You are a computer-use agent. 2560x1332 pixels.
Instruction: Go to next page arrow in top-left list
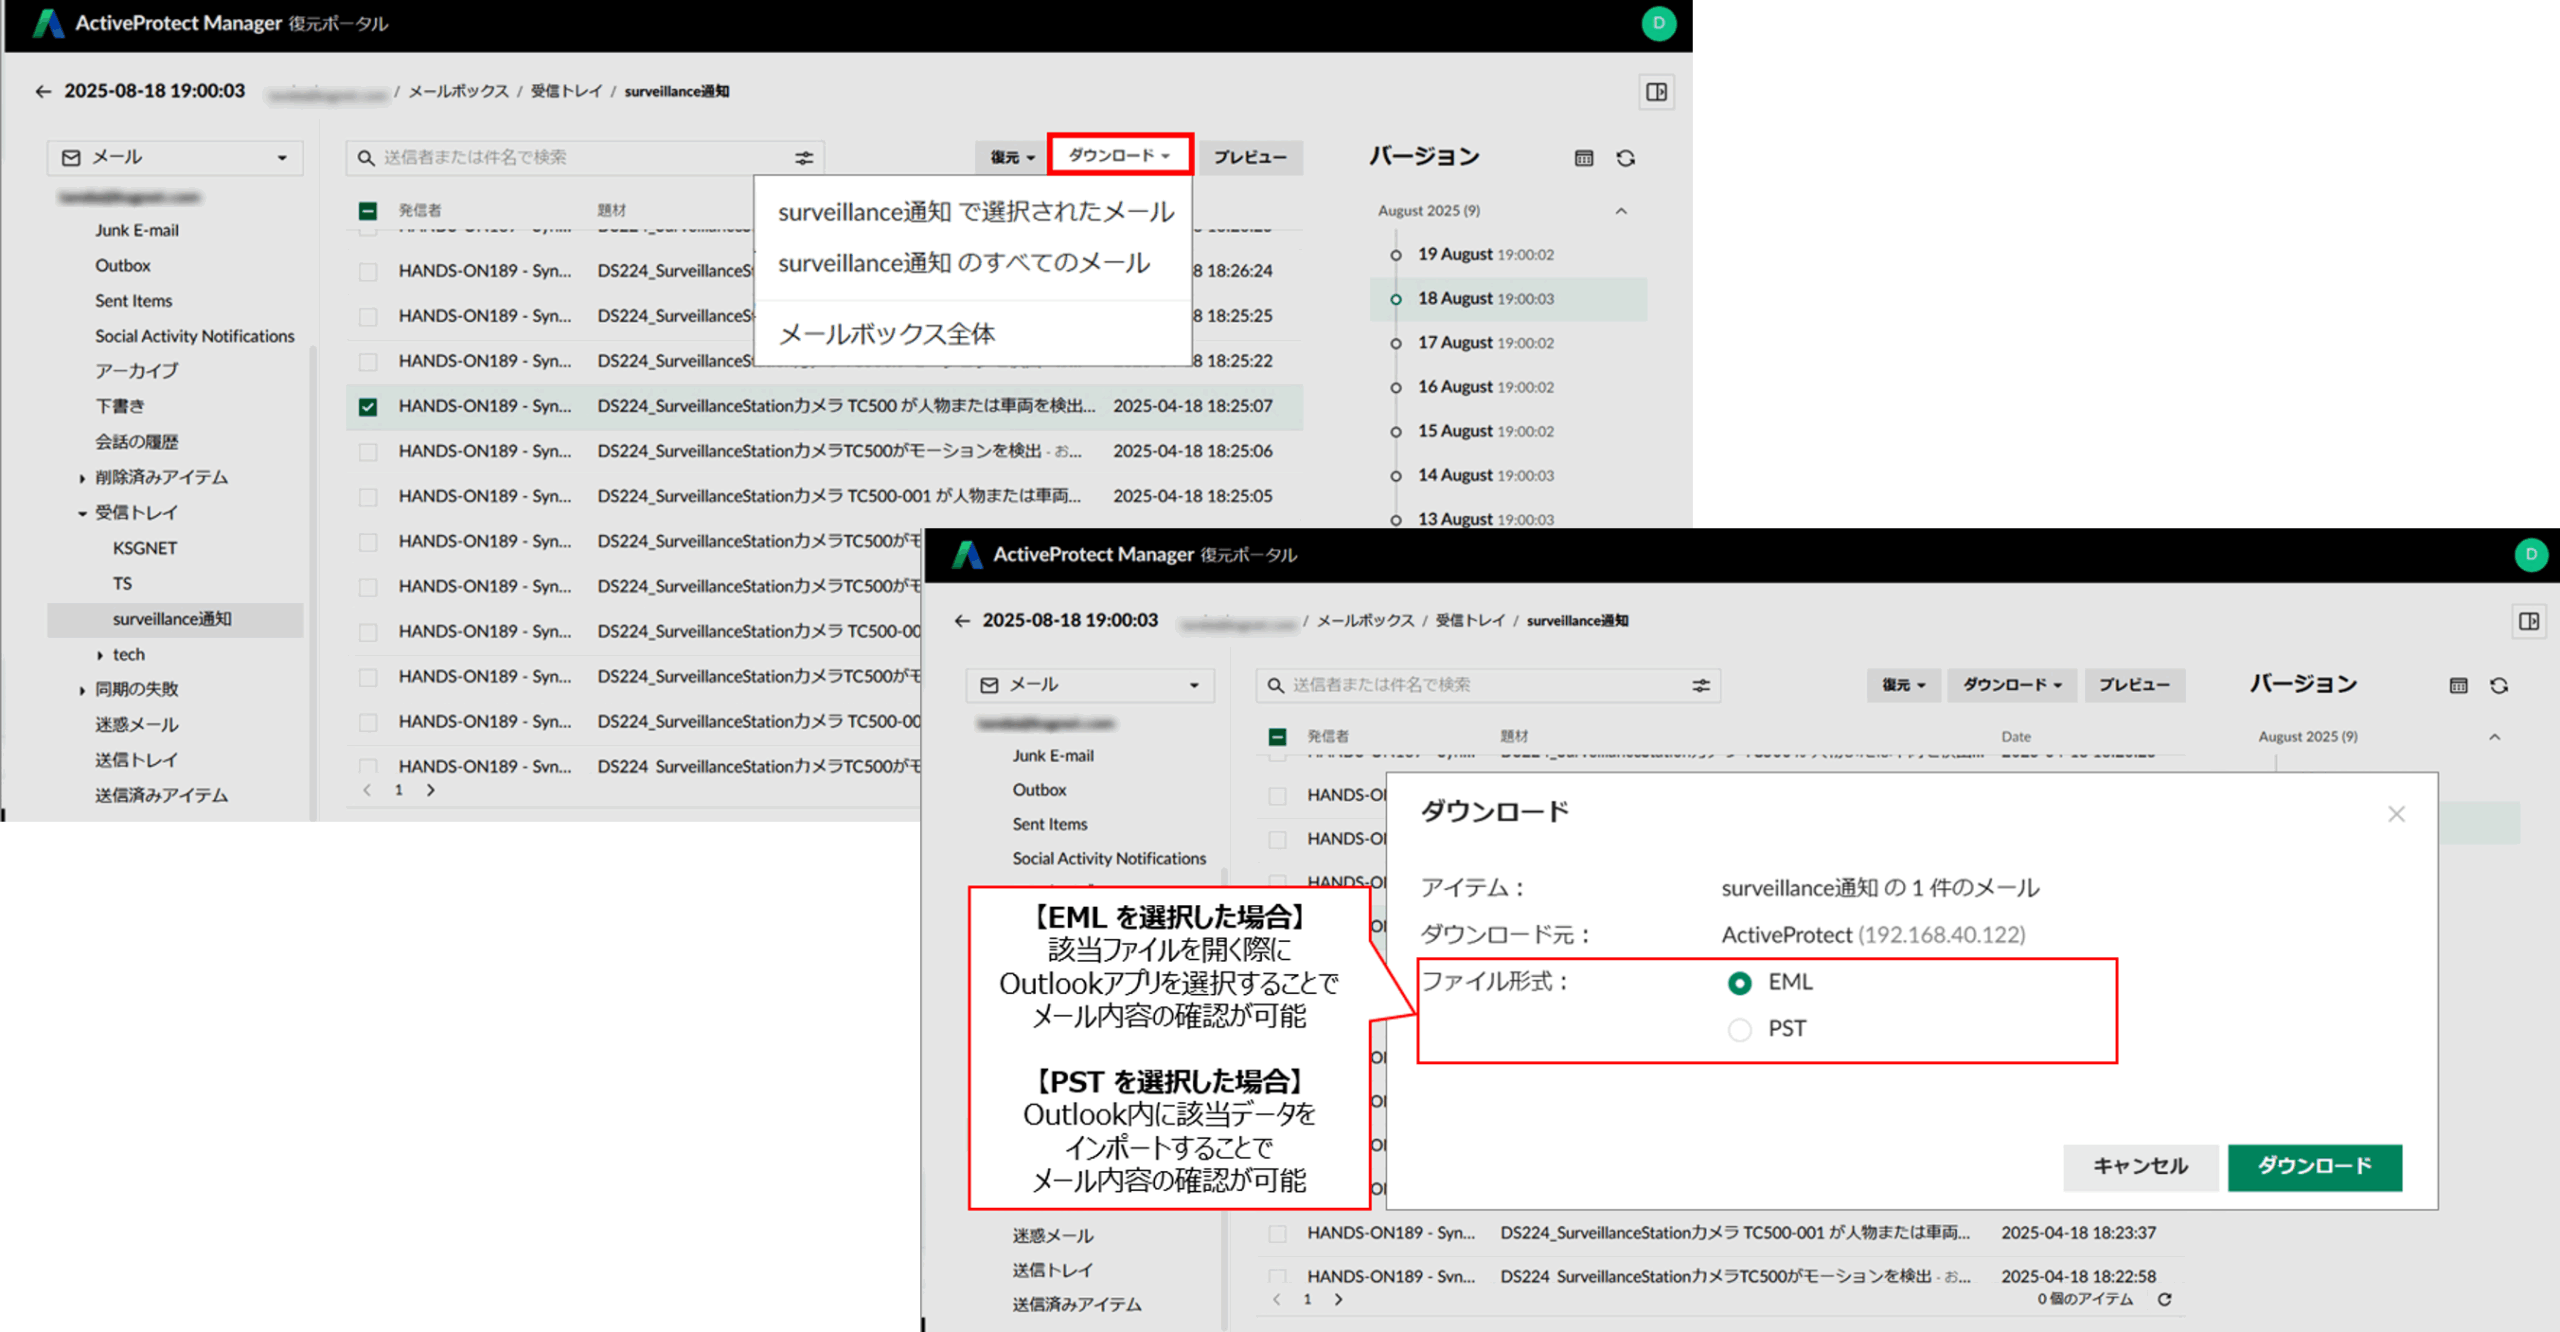(x=431, y=790)
